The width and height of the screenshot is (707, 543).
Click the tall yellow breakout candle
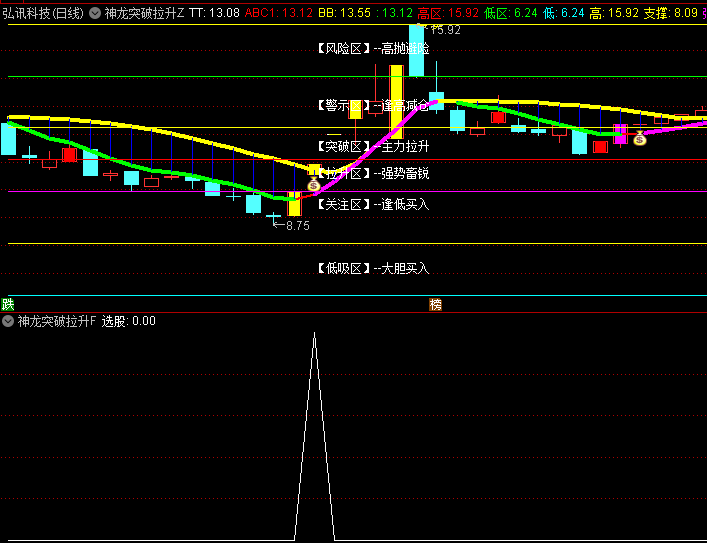[396, 101]
